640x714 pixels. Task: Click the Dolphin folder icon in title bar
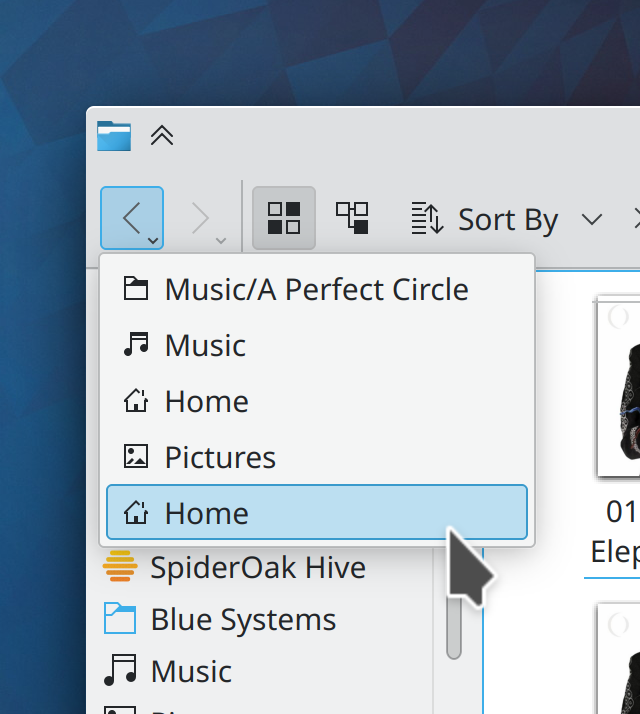click(x=114, y=135)
